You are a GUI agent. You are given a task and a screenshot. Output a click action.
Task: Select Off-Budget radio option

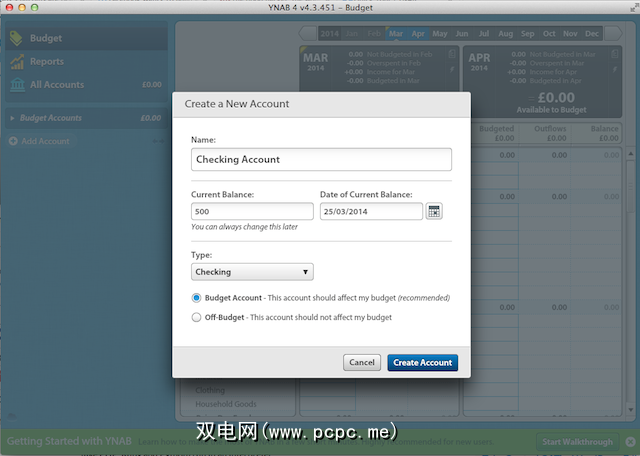tap(196, 317)
